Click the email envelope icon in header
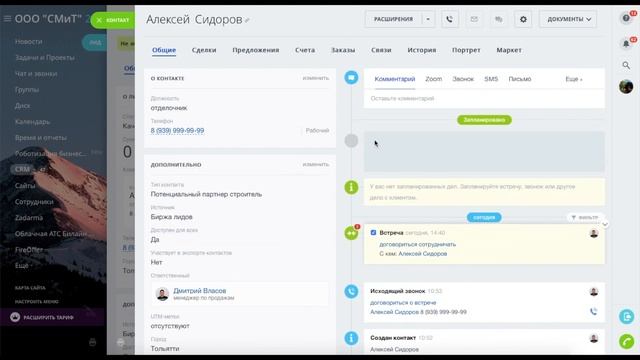Screen dimensions: 640x360 474,19
